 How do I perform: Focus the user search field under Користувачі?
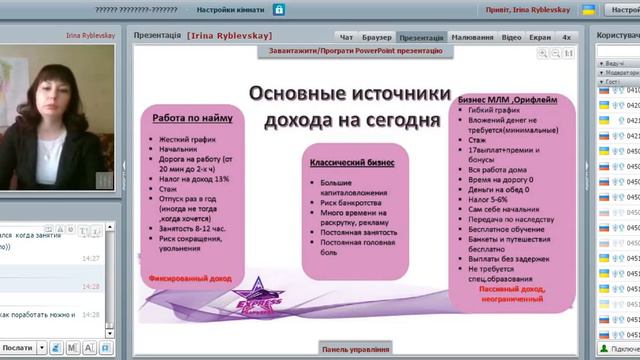[x=618, y=51]
